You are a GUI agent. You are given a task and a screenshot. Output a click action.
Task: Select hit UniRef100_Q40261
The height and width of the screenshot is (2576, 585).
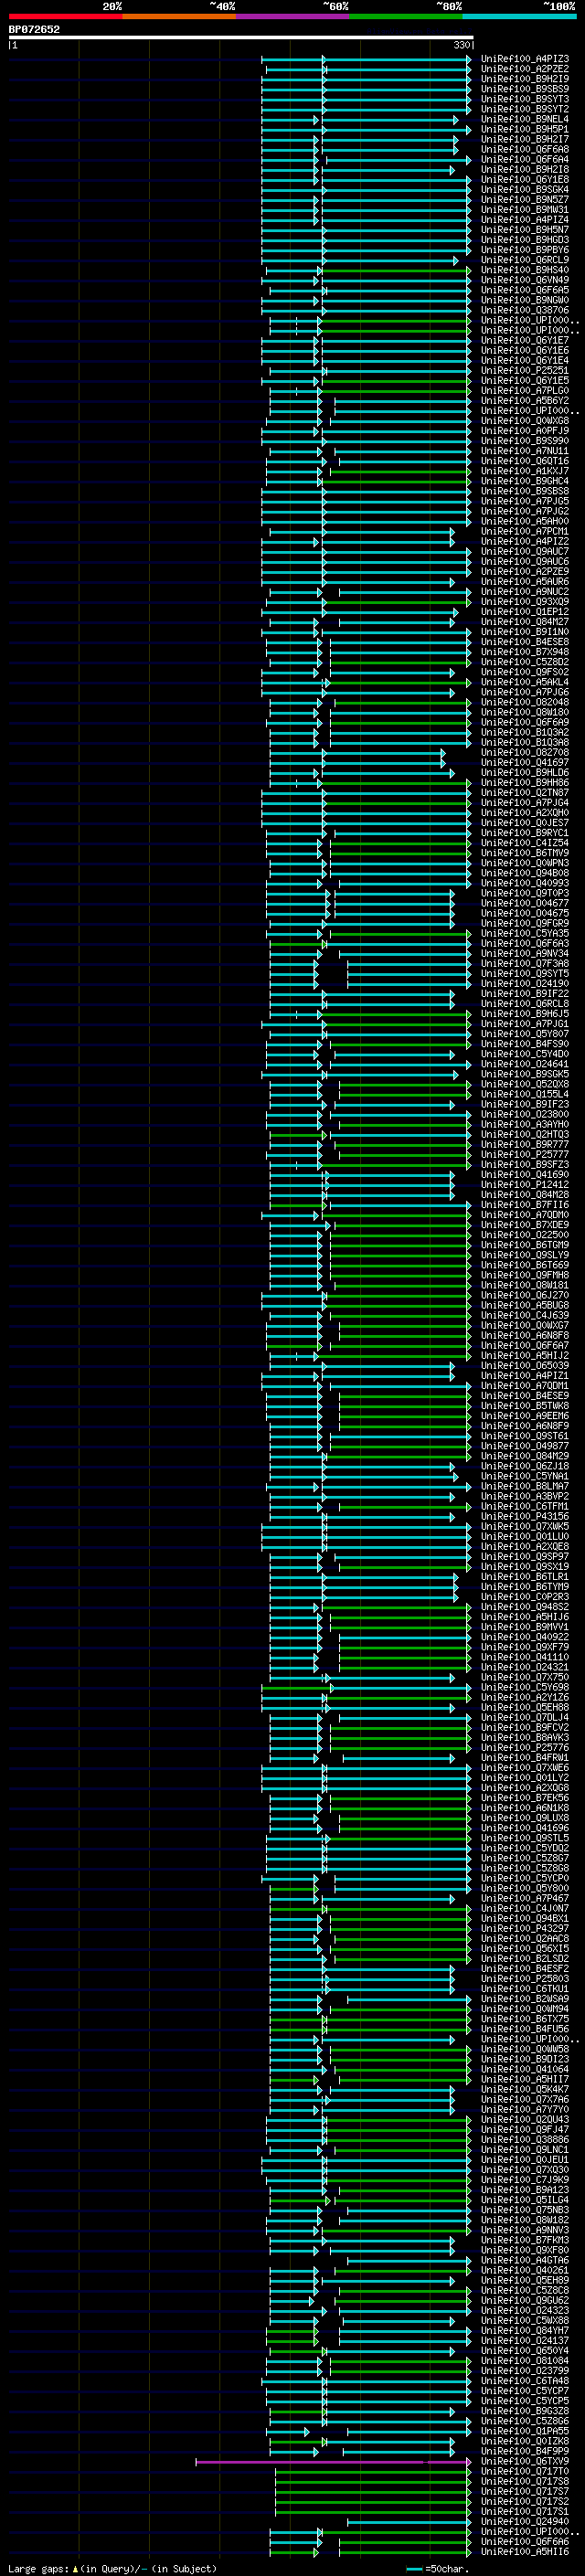pyautogui.click(x=525, y=2270)
